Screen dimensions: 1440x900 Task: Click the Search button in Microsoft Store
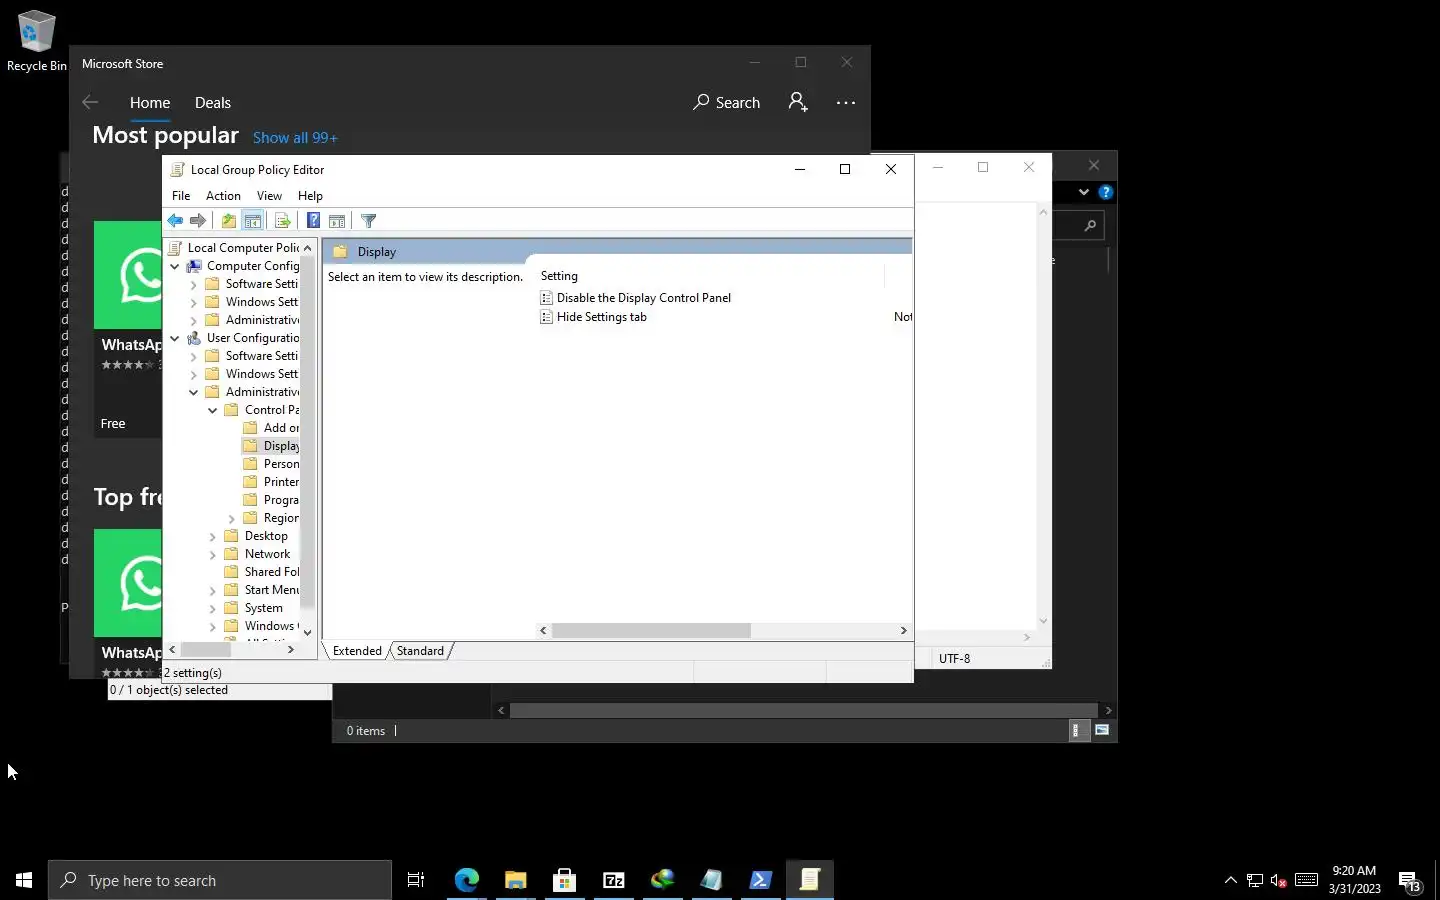727,102
